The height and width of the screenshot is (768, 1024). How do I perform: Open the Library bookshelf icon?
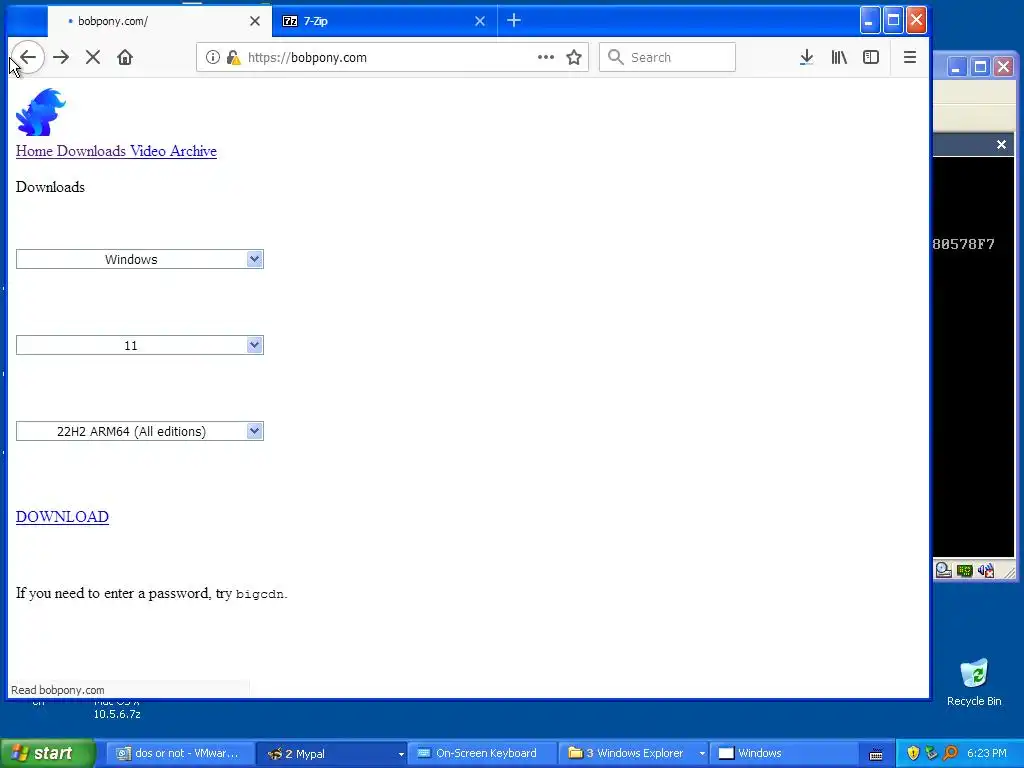click(839, 57)
